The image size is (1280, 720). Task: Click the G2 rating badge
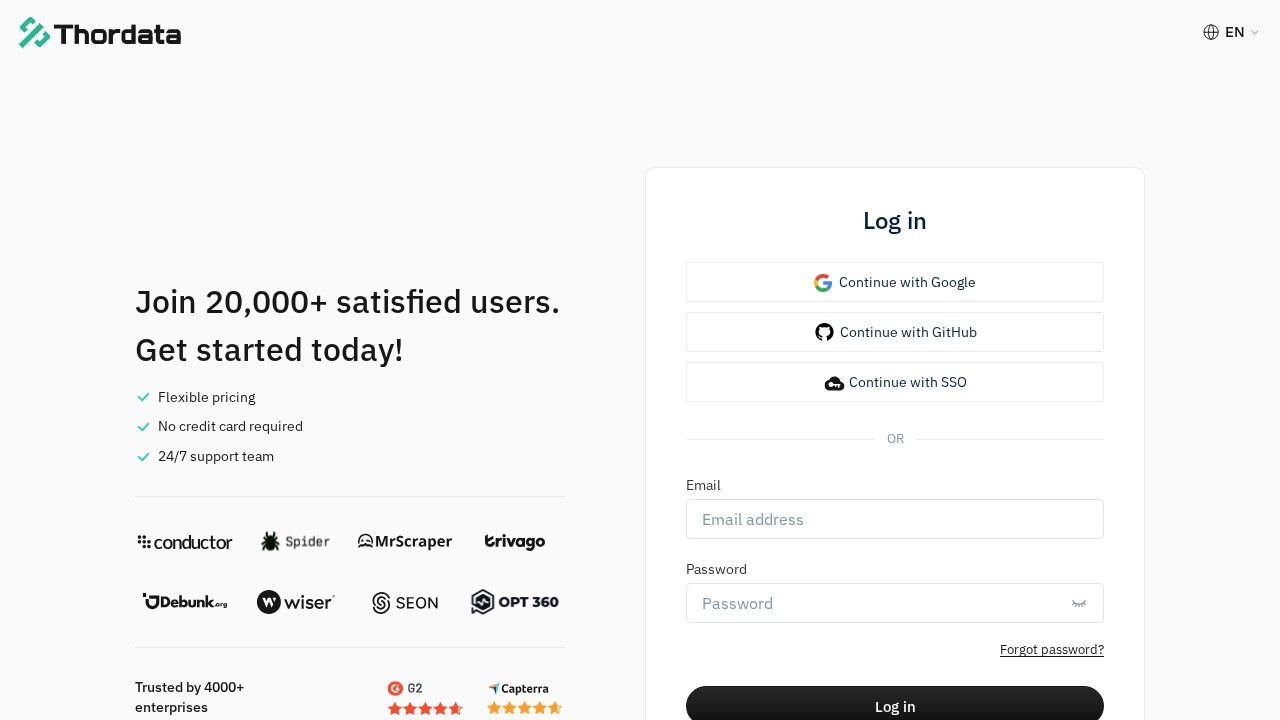pyautogui.click(x=424, y=698)
